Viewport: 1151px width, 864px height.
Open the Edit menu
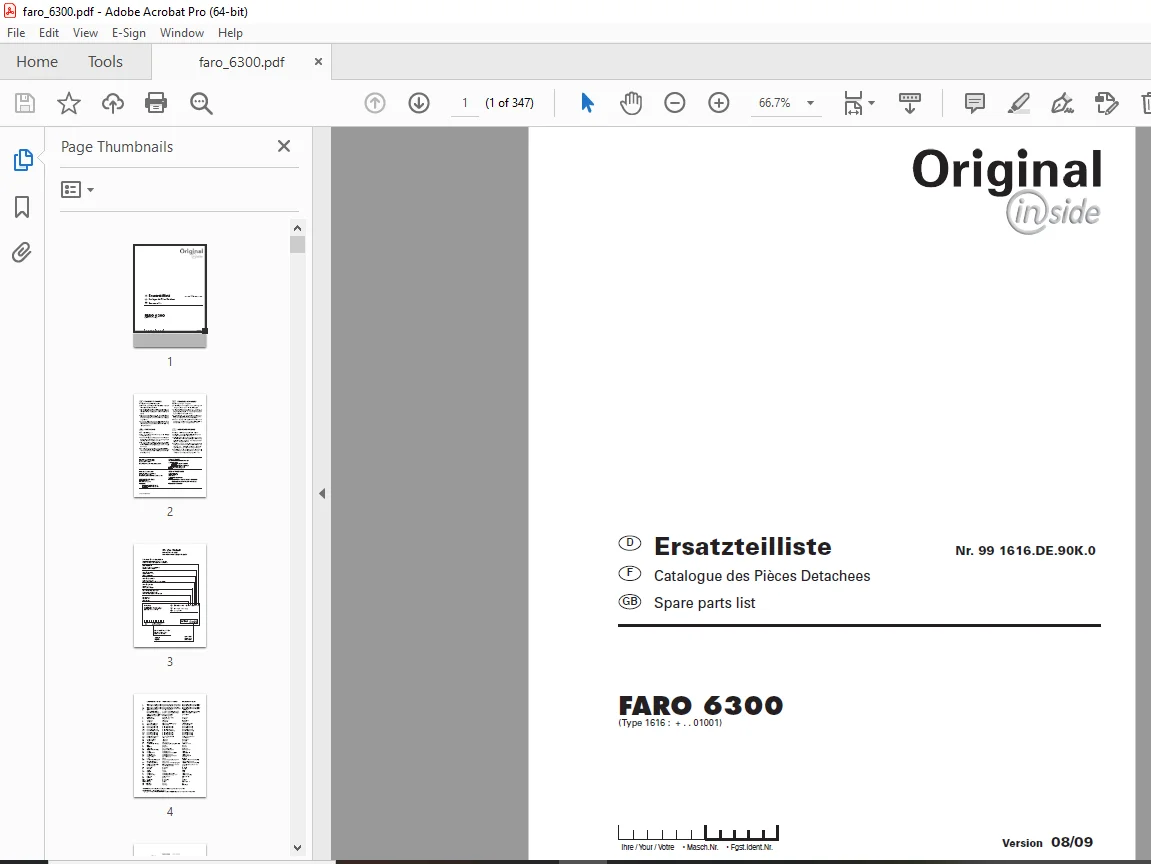[48, 33]
